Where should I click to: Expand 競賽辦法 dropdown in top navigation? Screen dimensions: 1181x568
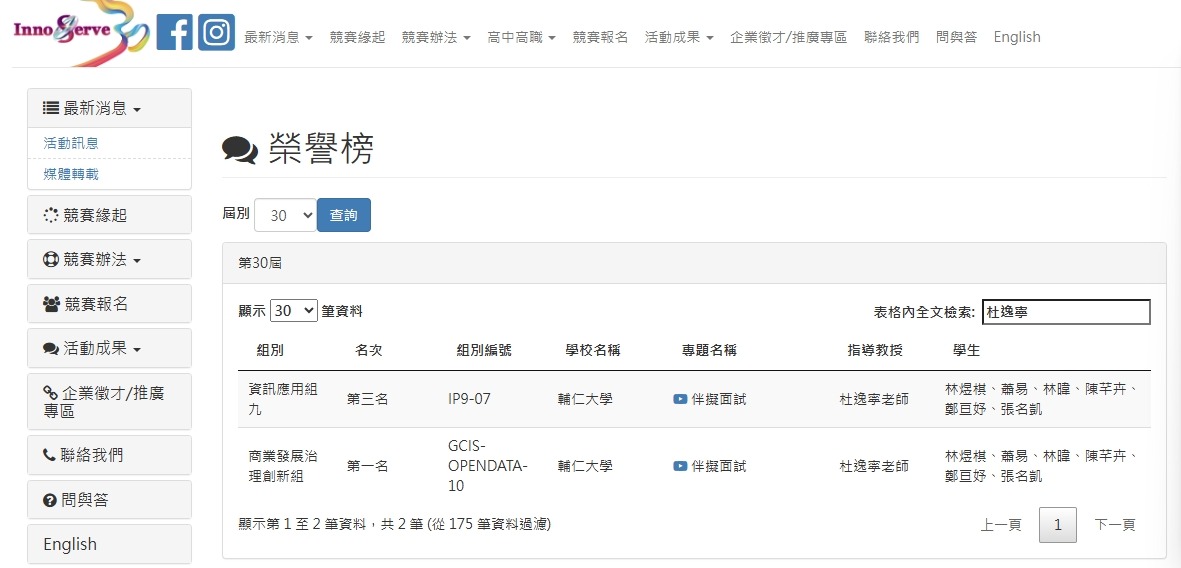pos(435,37)
